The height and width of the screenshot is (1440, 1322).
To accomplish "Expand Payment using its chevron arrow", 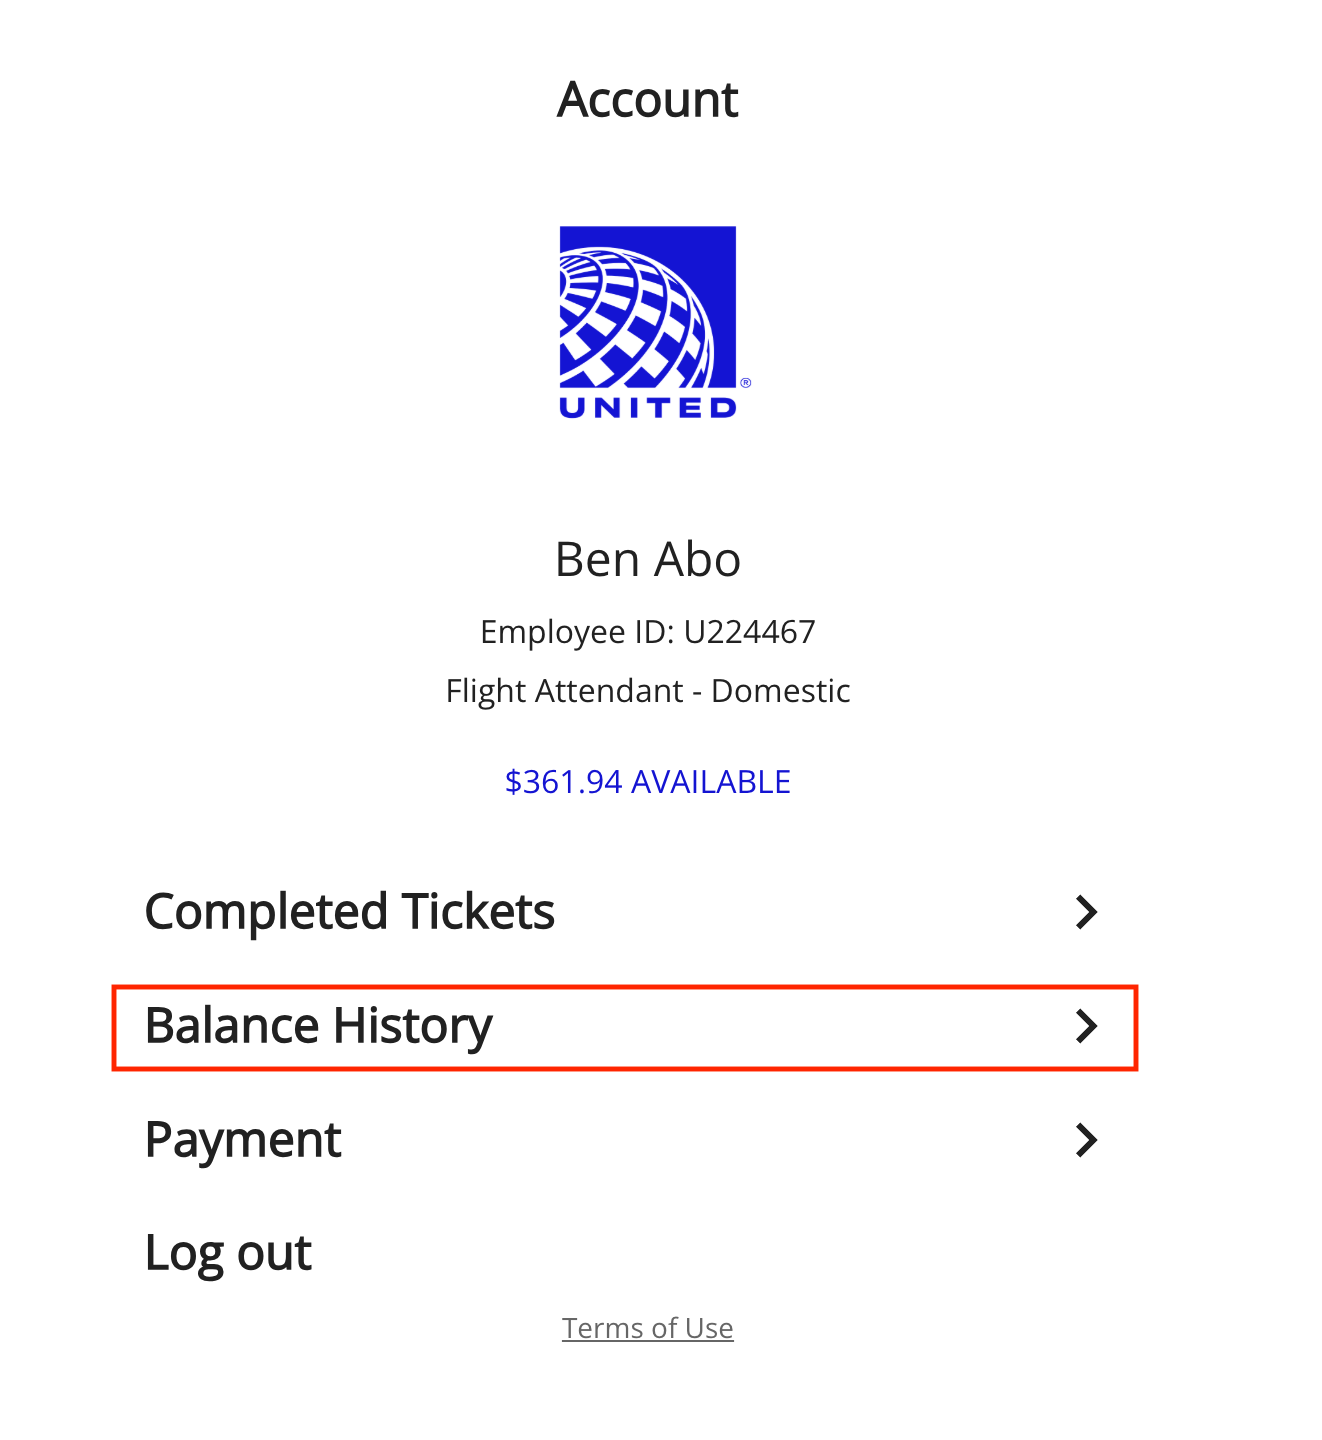I will [1086, 1140].
